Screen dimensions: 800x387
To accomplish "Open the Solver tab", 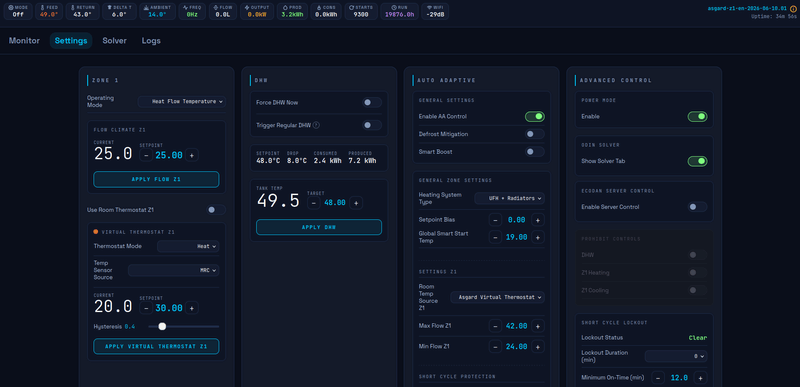I will (x=114, y=41).
